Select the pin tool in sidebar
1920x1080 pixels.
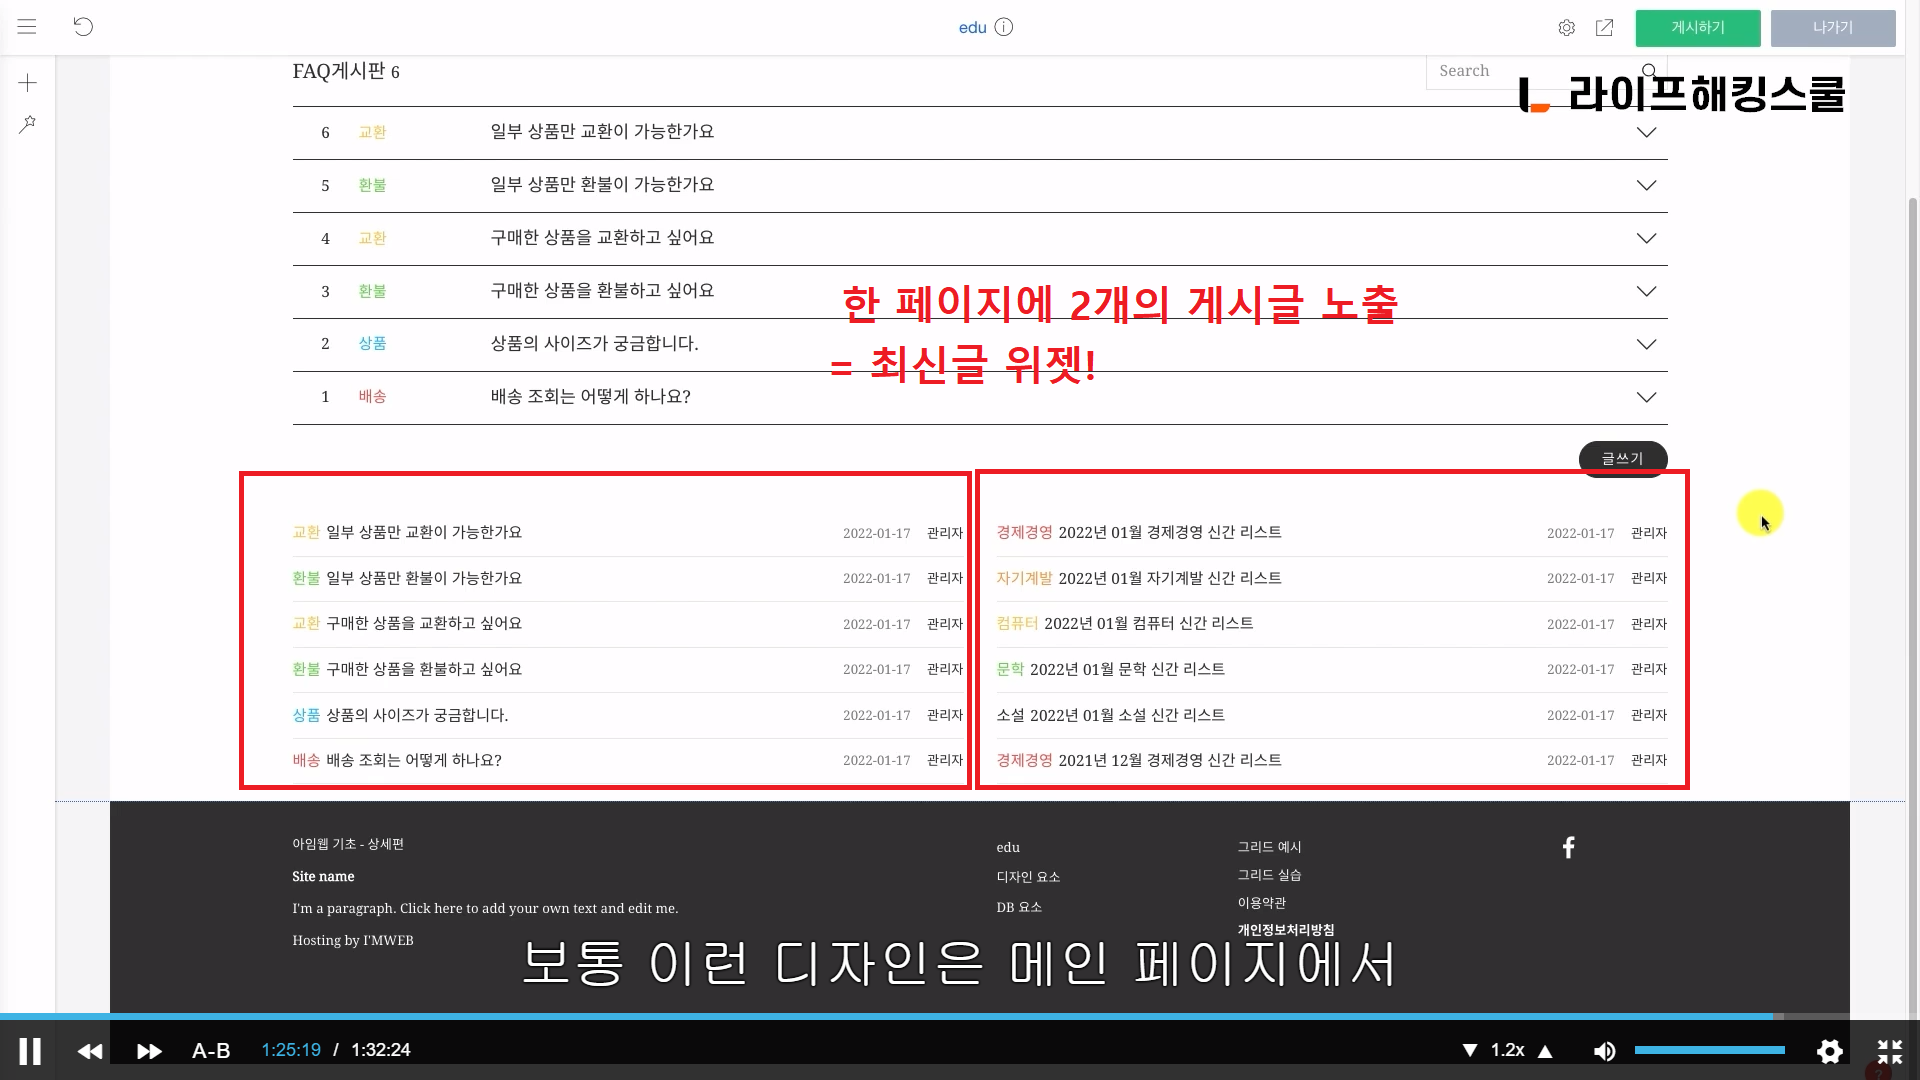pyautogui.click(x=27, y=124)
